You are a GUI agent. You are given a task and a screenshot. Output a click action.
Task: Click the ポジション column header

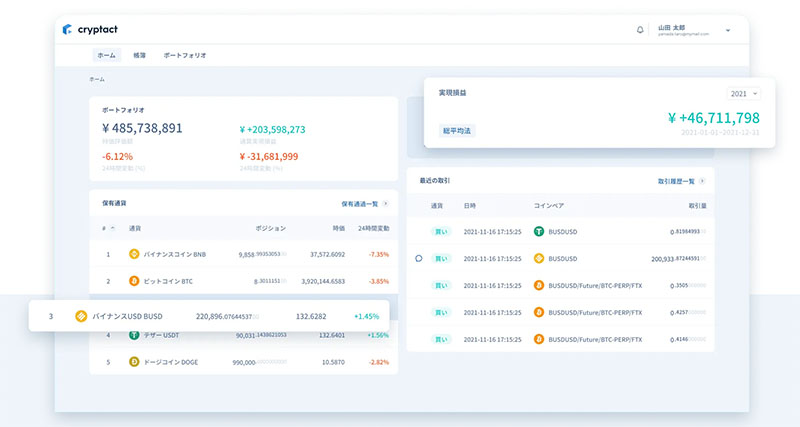tap(271, 229)
